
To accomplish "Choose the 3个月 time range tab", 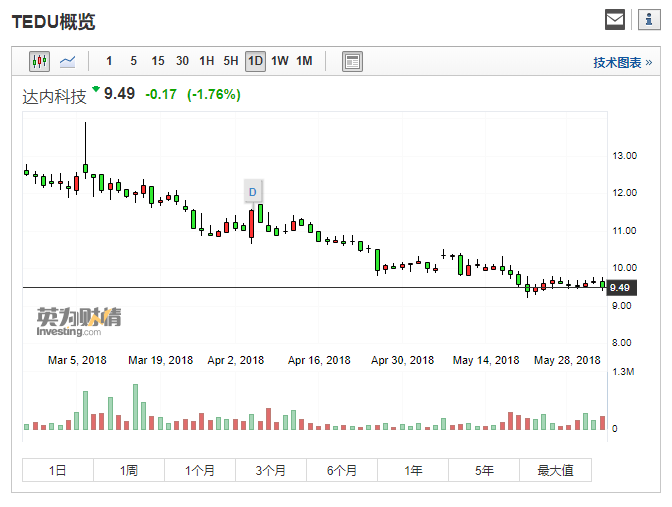I will [271, 470].
